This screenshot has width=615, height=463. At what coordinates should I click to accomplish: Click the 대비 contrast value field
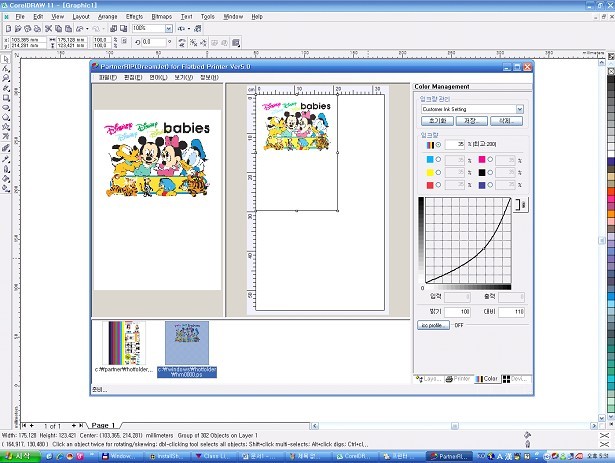pyautogui.click(x=511, y=312)
